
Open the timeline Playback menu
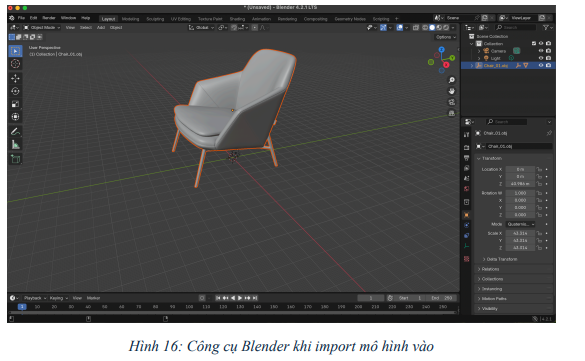click(x=35, y=298)
